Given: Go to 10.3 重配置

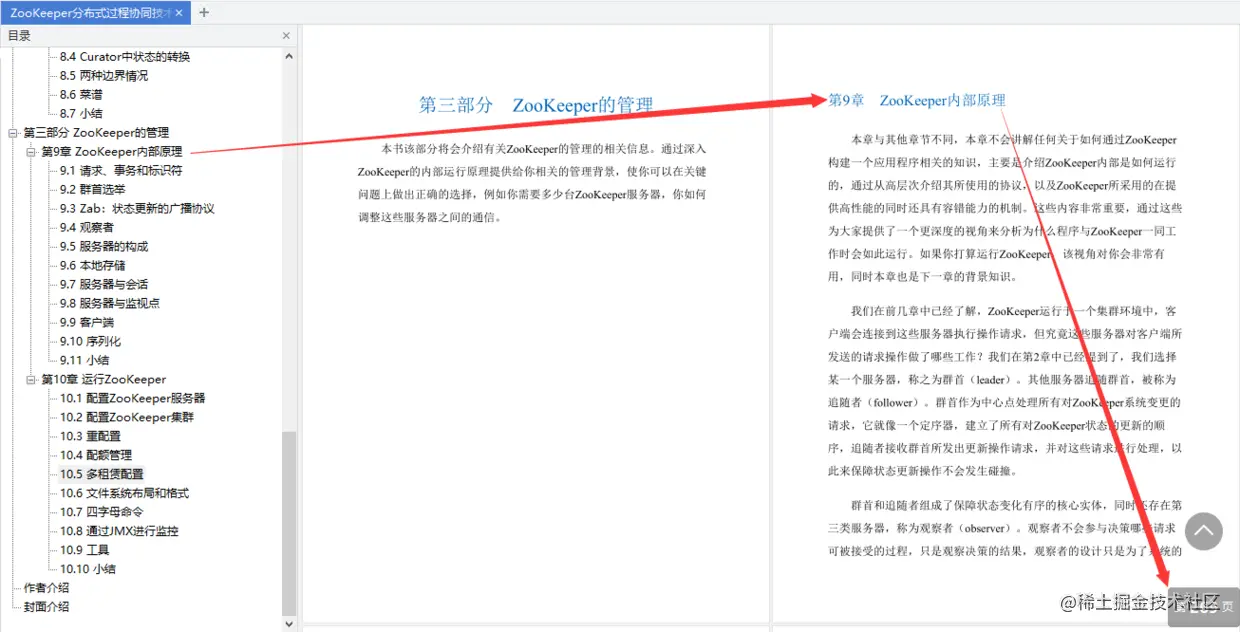Looking at the screenshot, I should [90, 437].
